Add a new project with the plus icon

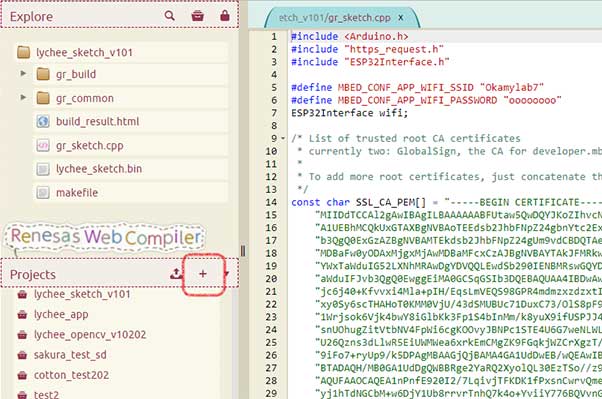tap(203, 274)
